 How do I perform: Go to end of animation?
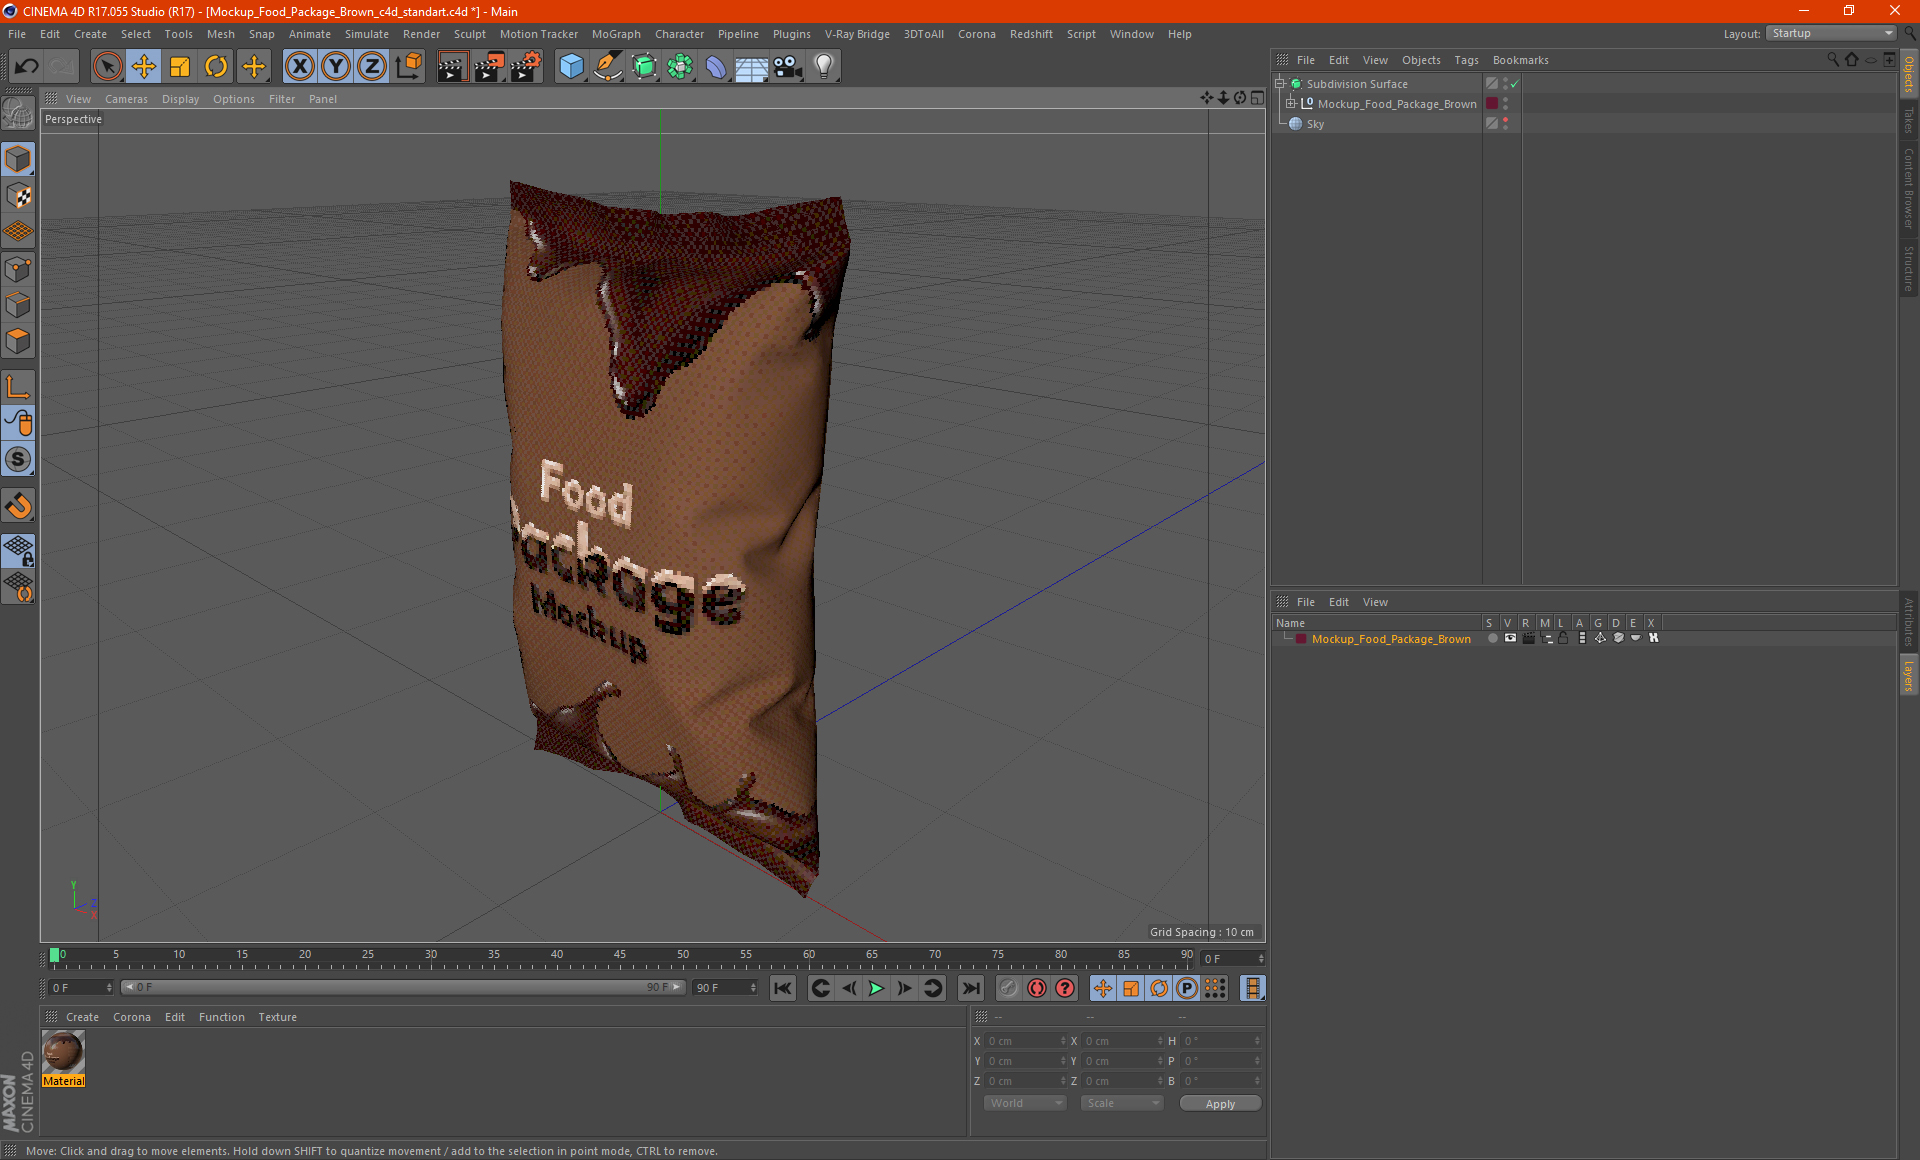970,988
